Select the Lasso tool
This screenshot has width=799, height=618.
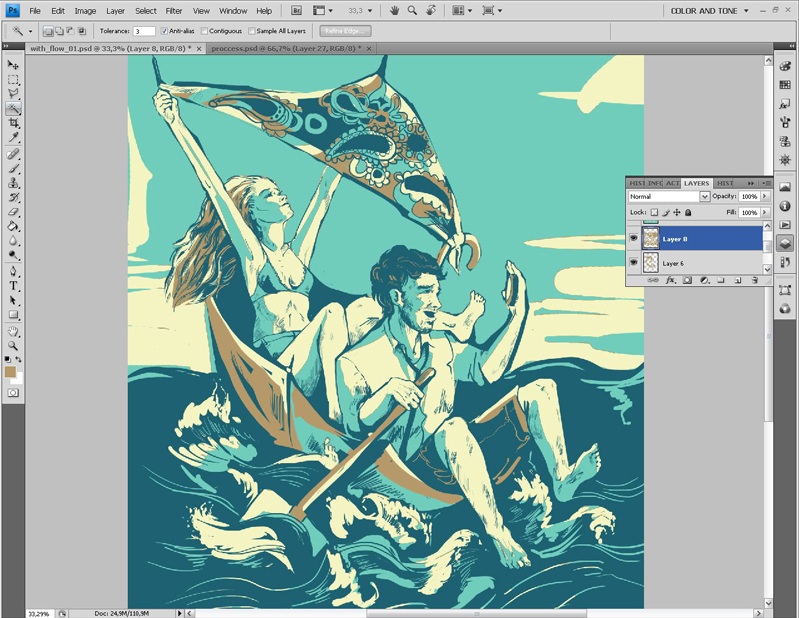13,93
